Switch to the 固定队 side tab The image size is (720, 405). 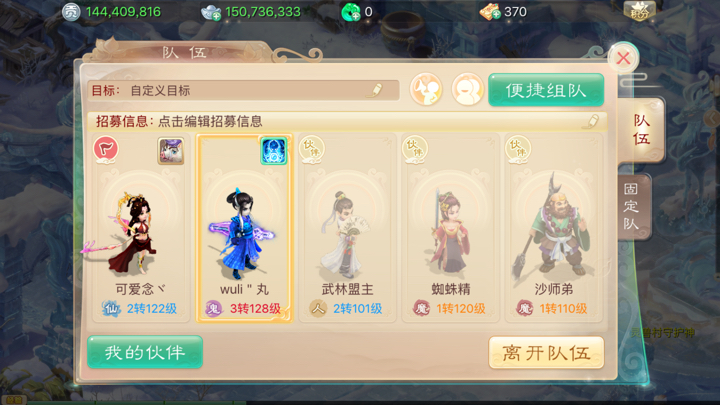631,207
